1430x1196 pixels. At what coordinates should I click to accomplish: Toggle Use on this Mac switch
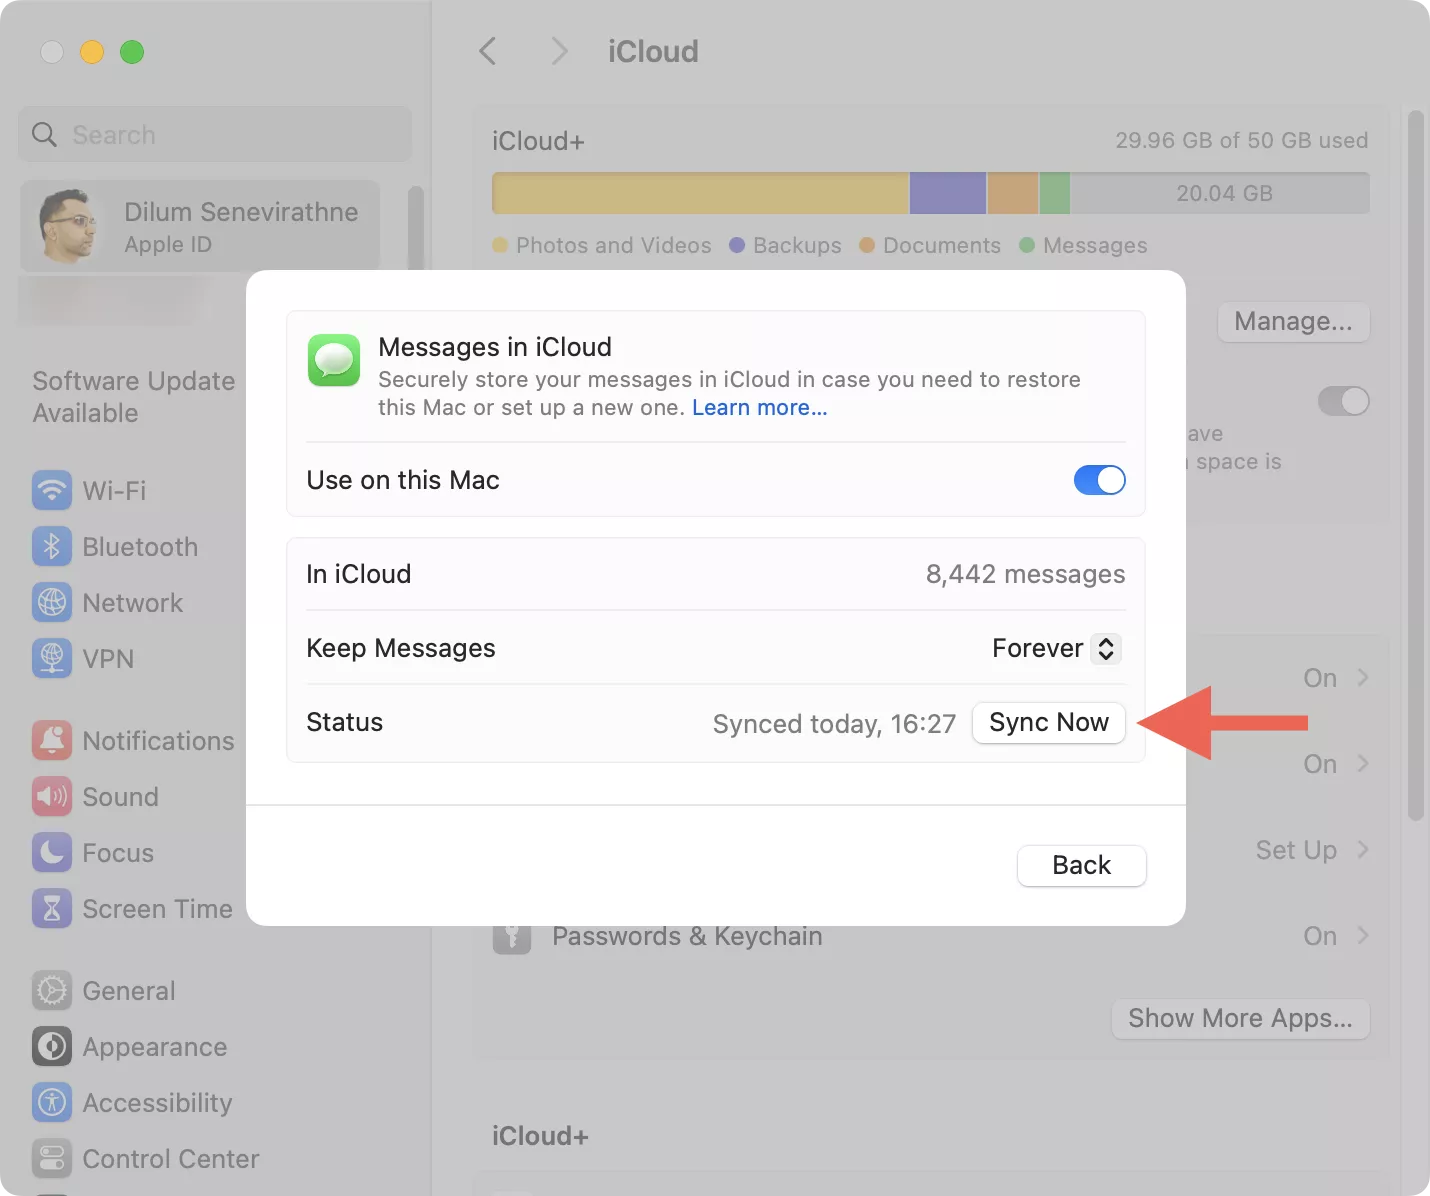click(x=1099, y=480)
